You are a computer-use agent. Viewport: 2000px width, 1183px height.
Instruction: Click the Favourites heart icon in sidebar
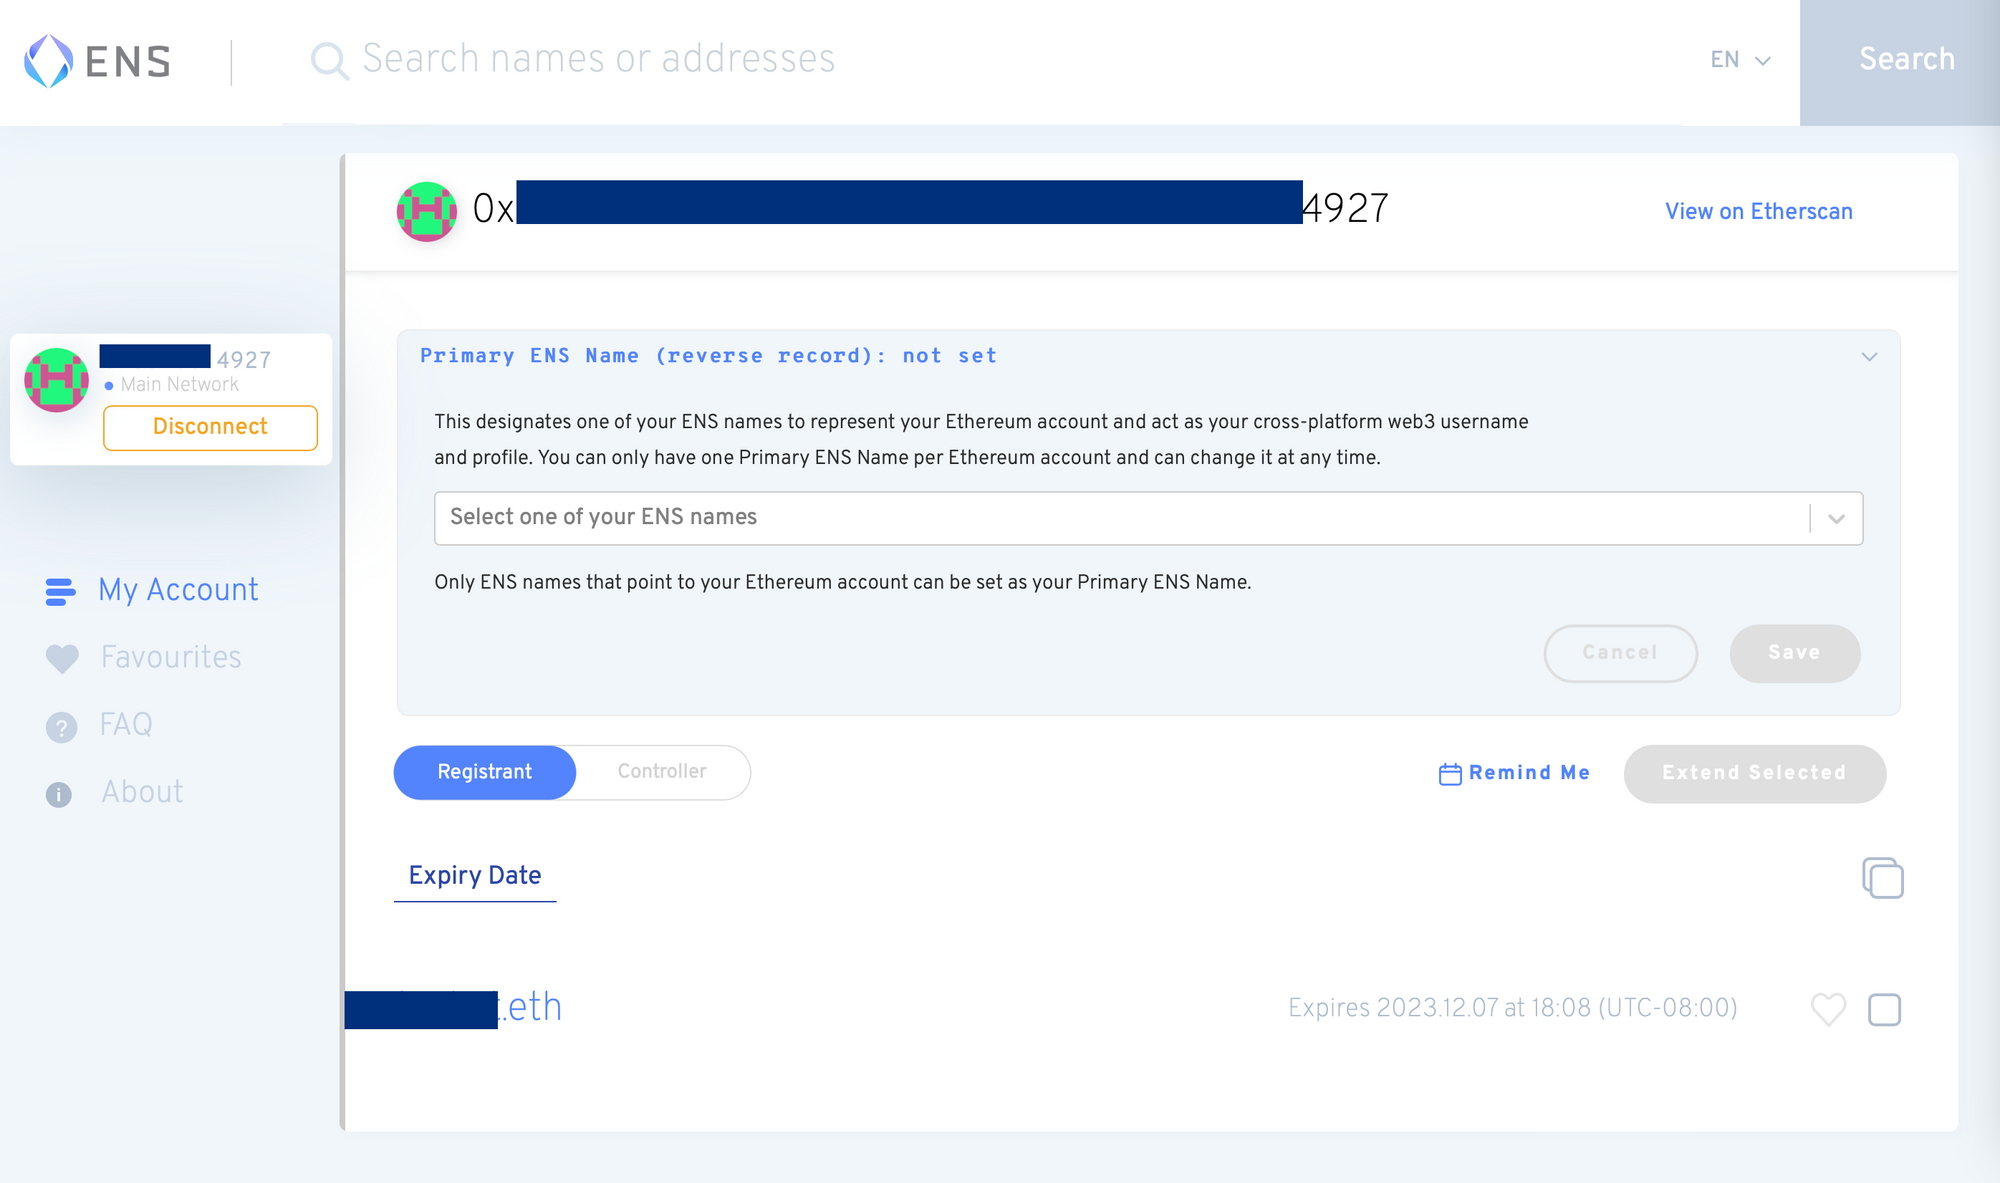coord(61,658)
